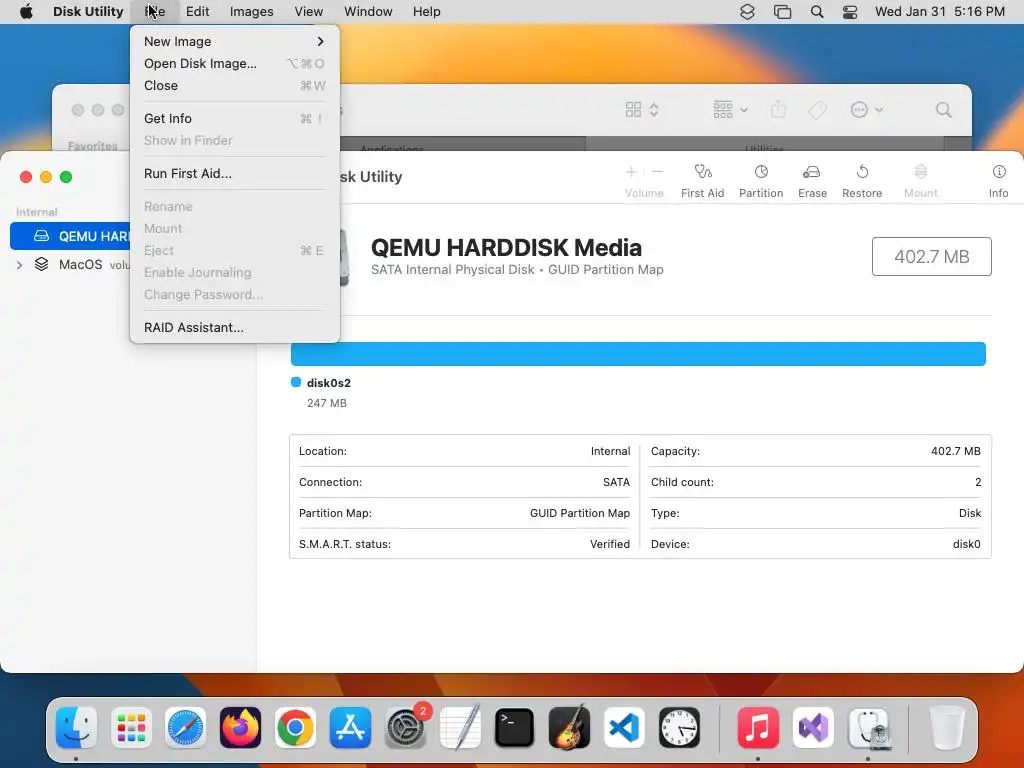Open Visual Studio from the Dock

(813, 728)
